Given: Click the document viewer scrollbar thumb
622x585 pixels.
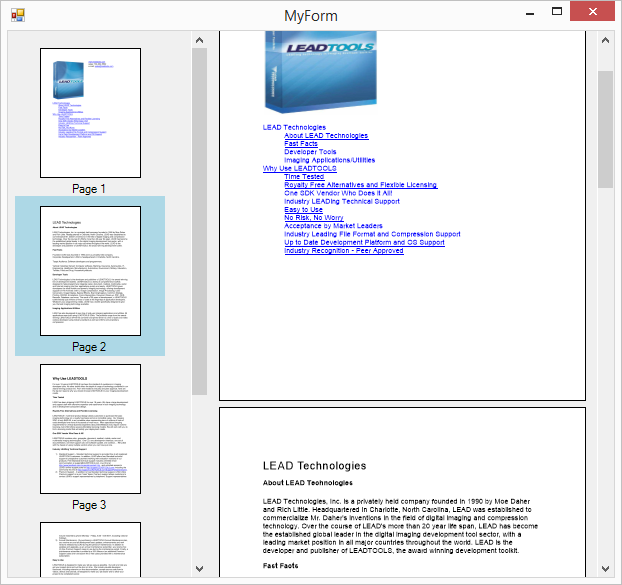Looking at the screenshot, I should point(605,129).
